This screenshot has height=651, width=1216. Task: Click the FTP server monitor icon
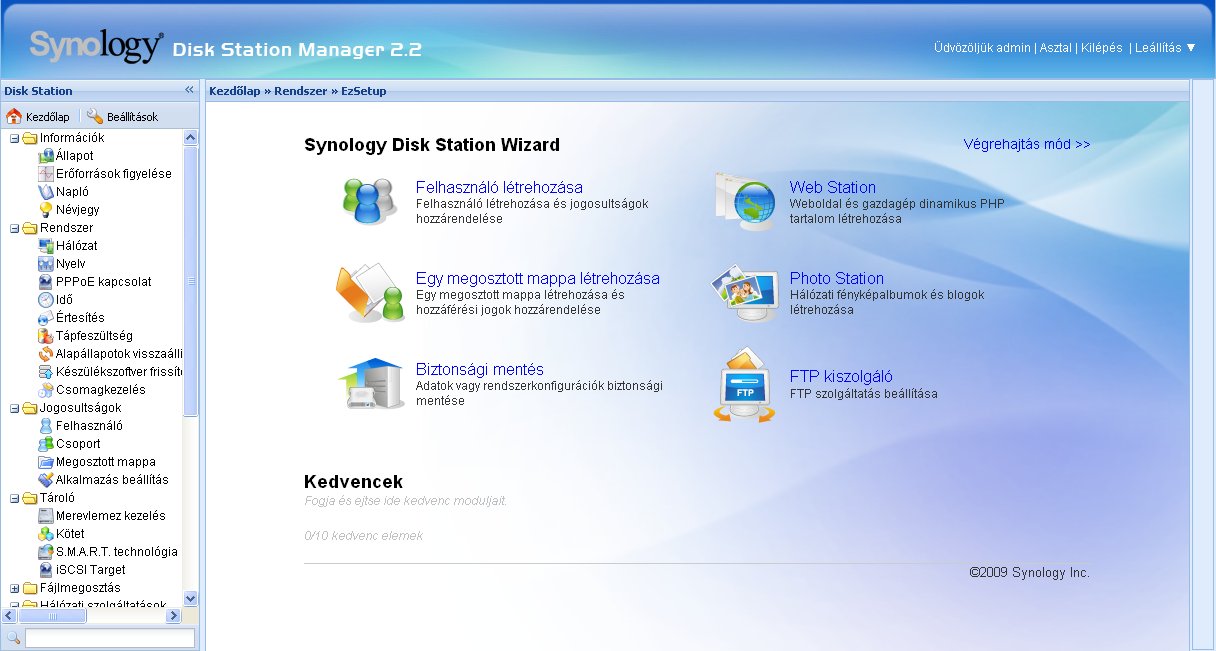click(x=744, y=385)
